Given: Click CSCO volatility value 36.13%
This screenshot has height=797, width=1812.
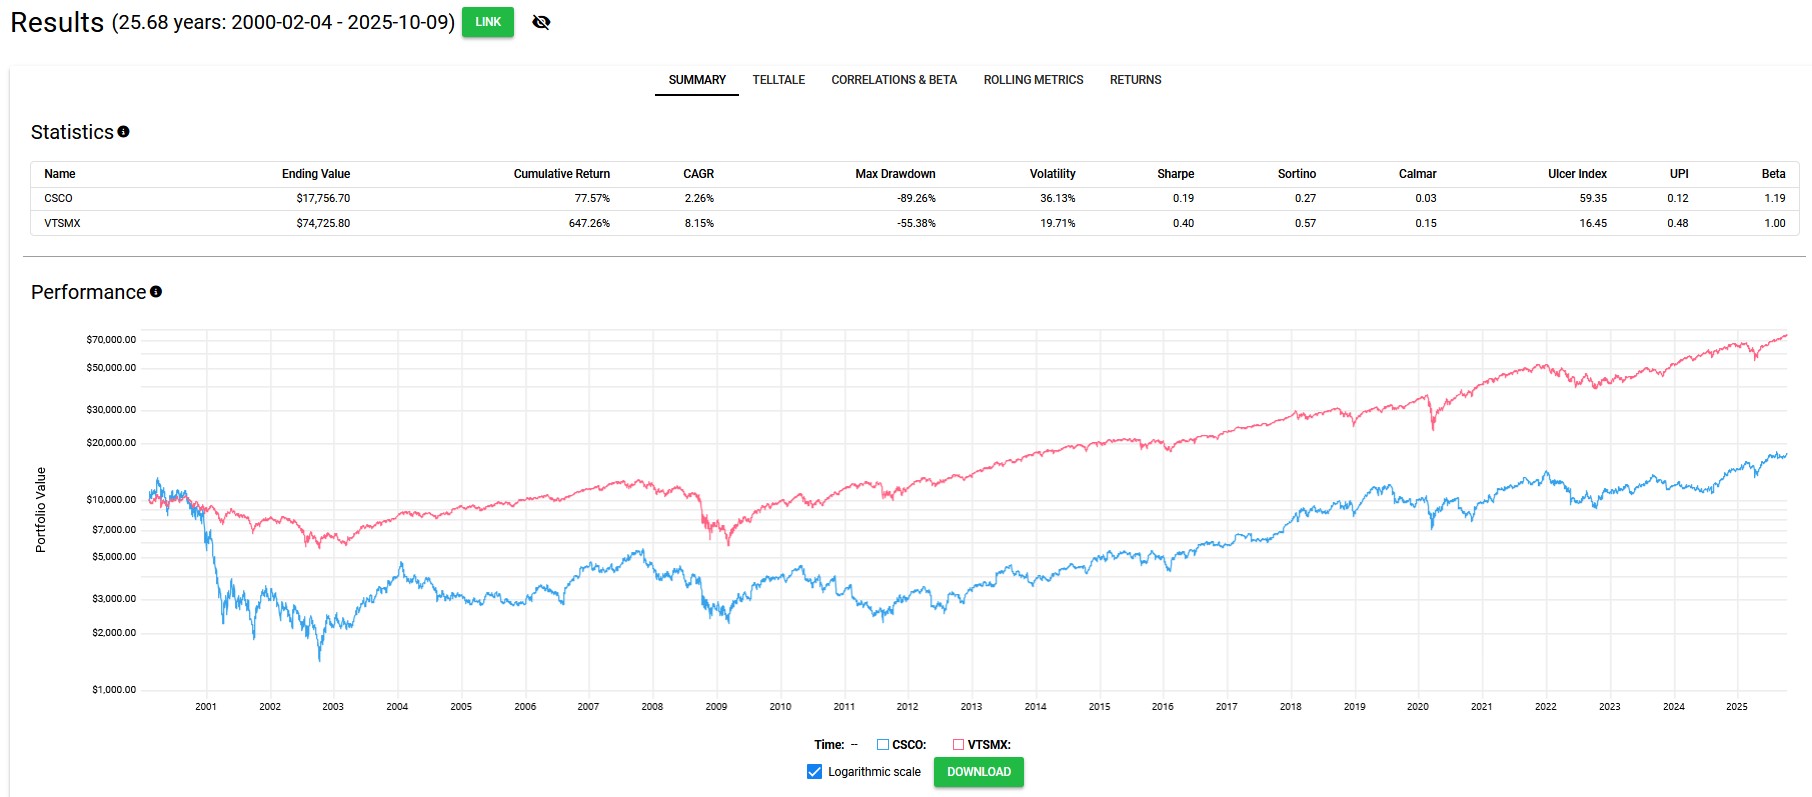Looking at the screenshot, I should (1058, 198).
